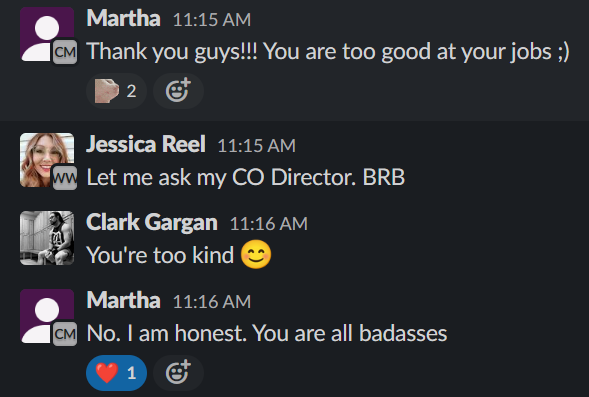Open the 11:15 AM timestamp on Martha's first message
The width and height of the screenshot is (589, 397).
tap(212, 20)
